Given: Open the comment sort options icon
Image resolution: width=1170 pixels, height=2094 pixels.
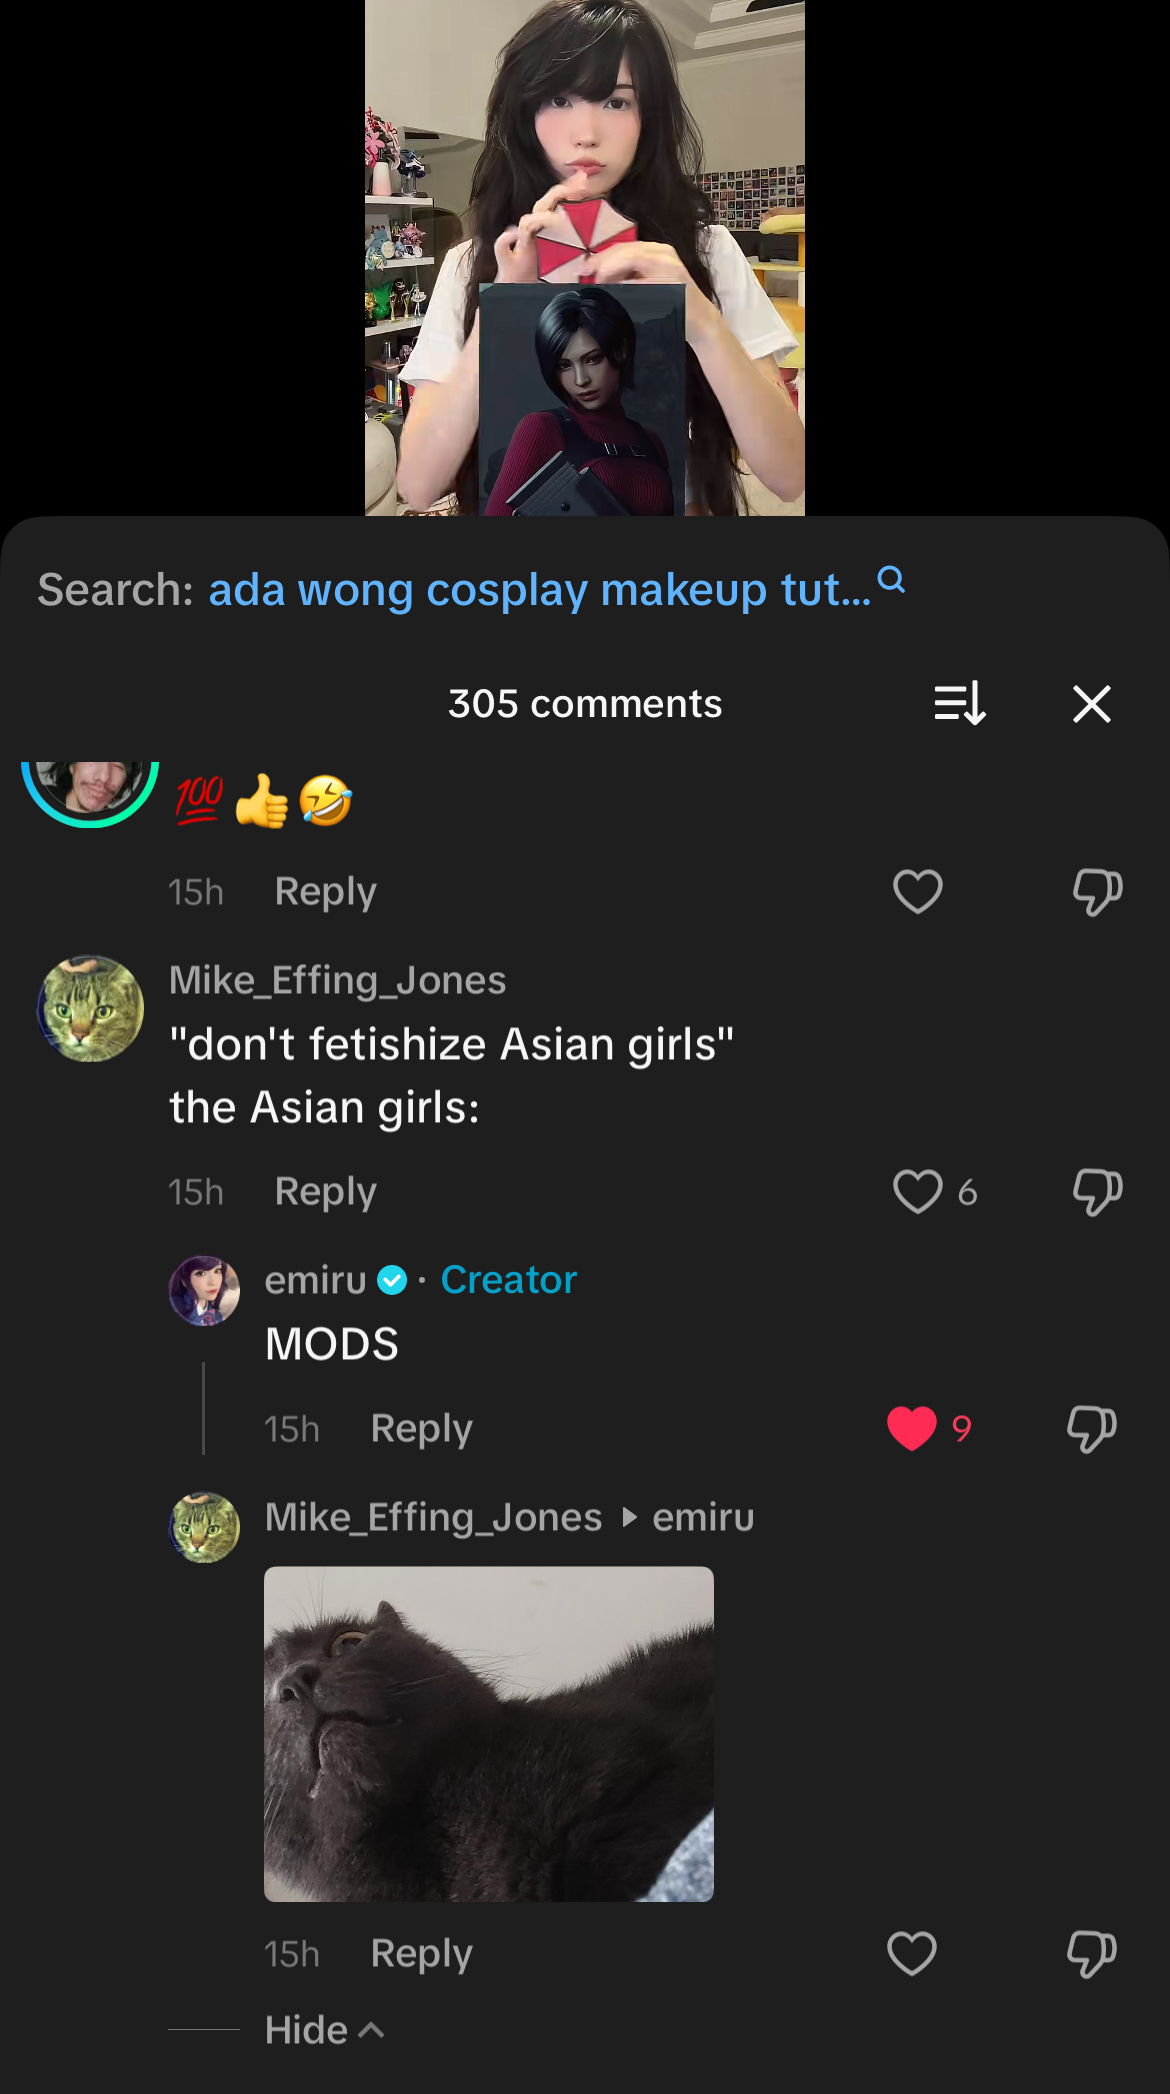Looking at the screenshot, I should coord(960,704).
